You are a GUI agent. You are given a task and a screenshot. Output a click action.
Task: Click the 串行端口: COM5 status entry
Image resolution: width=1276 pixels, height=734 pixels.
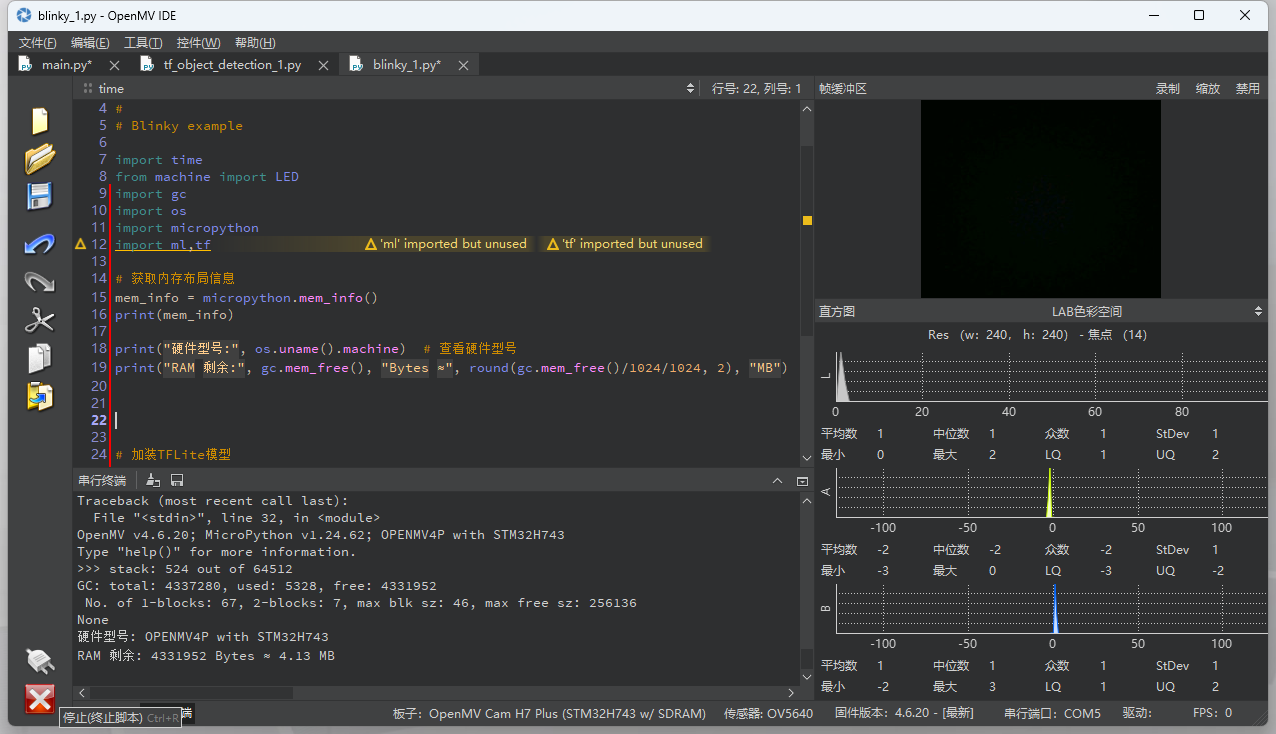click(1052, 714)
